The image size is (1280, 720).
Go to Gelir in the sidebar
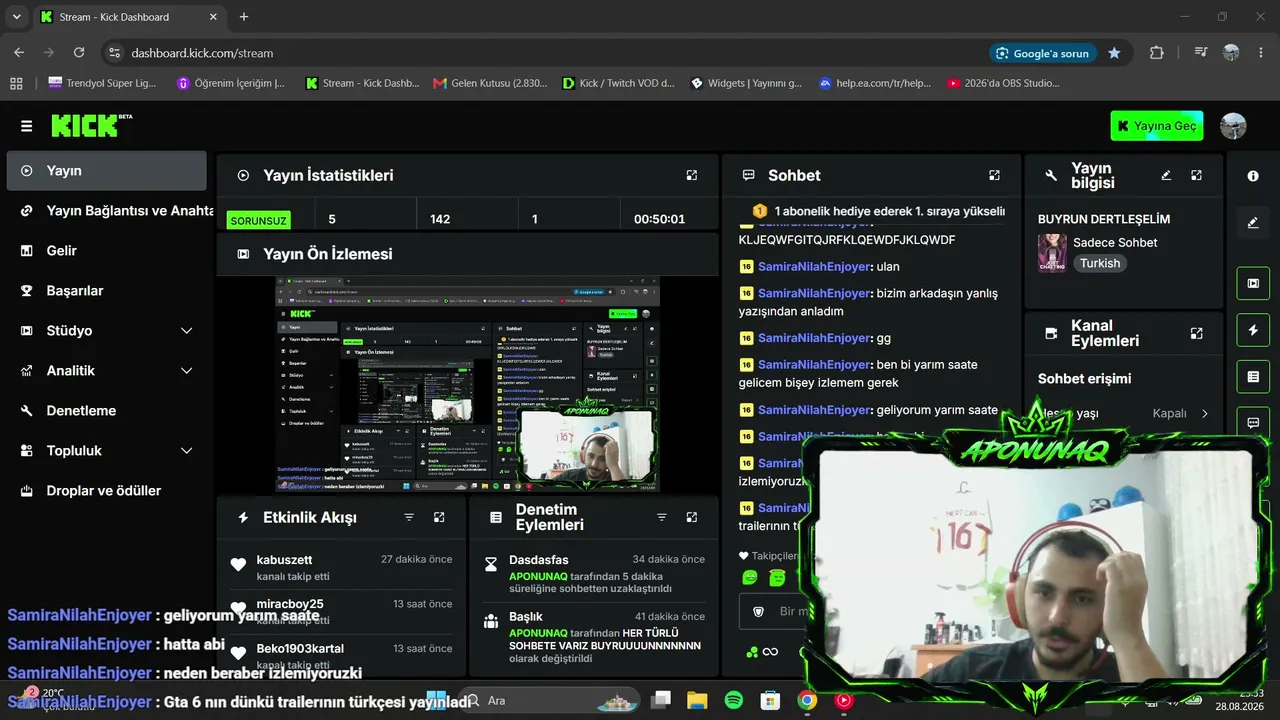[x=106, y=251]
